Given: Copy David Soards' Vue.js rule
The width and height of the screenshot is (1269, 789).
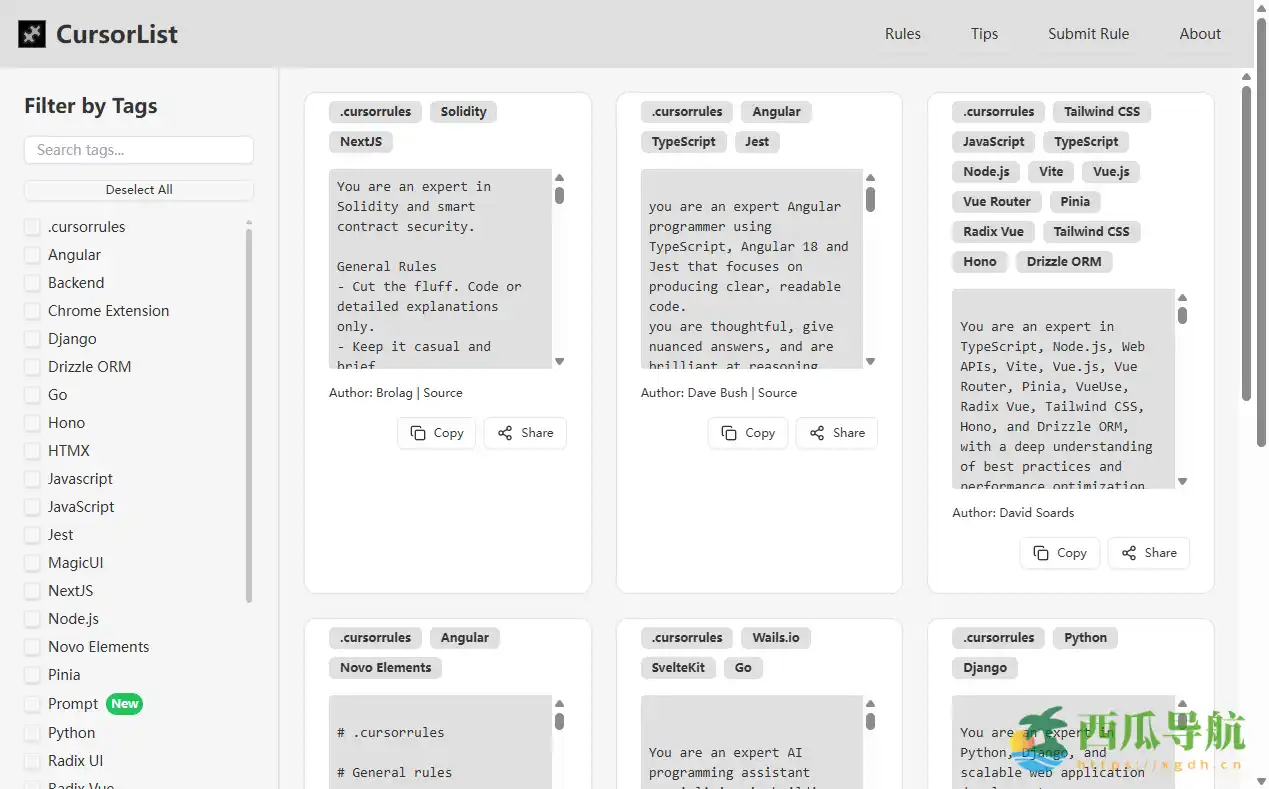Looking at the screenshot, I should coord(1060,553).
